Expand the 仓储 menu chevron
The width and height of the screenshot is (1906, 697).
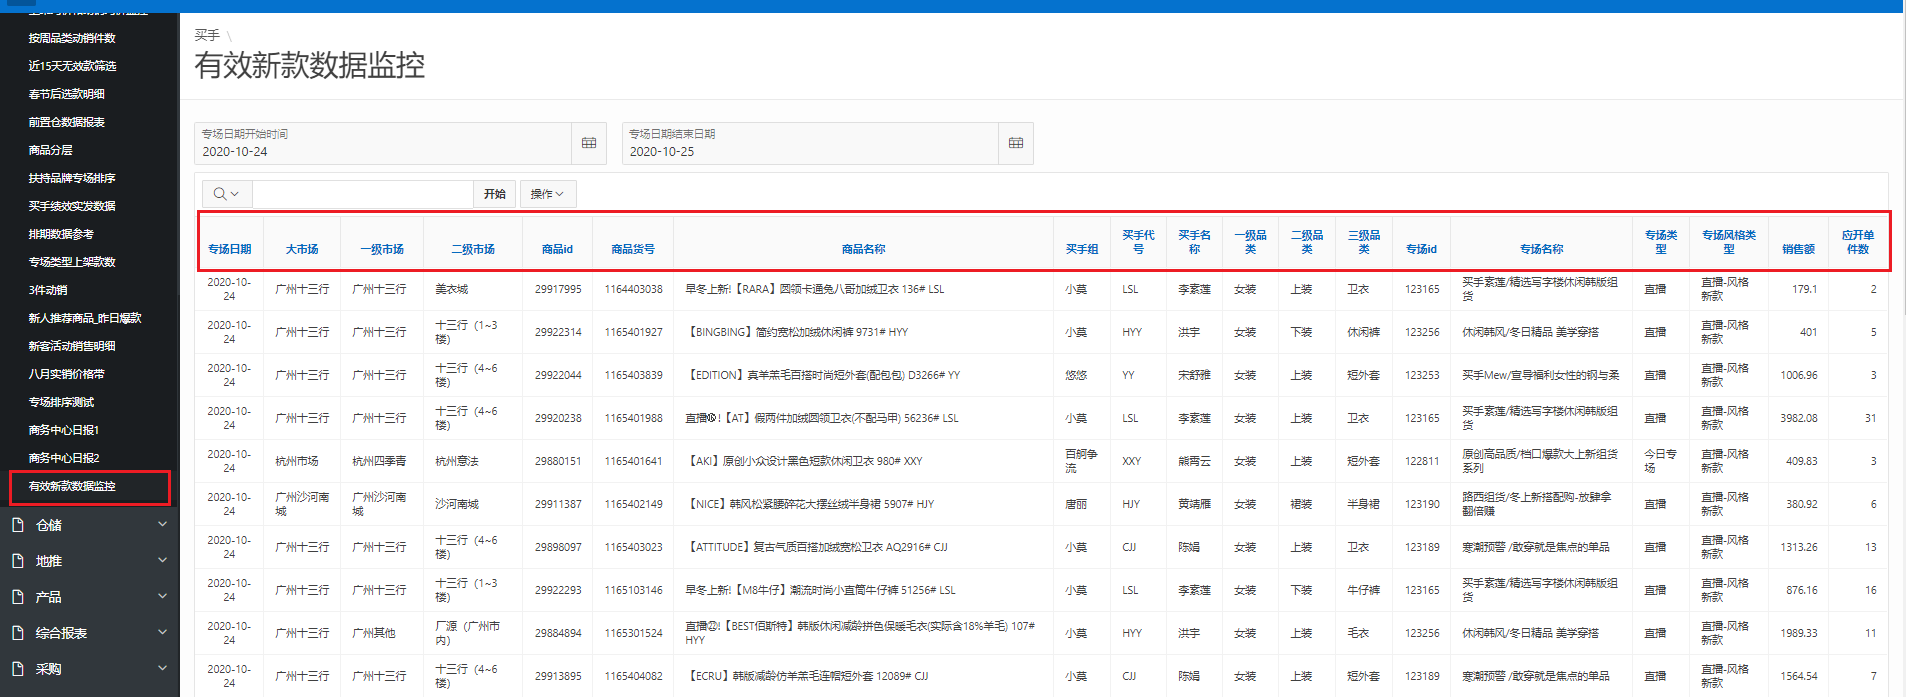[162, 524]
